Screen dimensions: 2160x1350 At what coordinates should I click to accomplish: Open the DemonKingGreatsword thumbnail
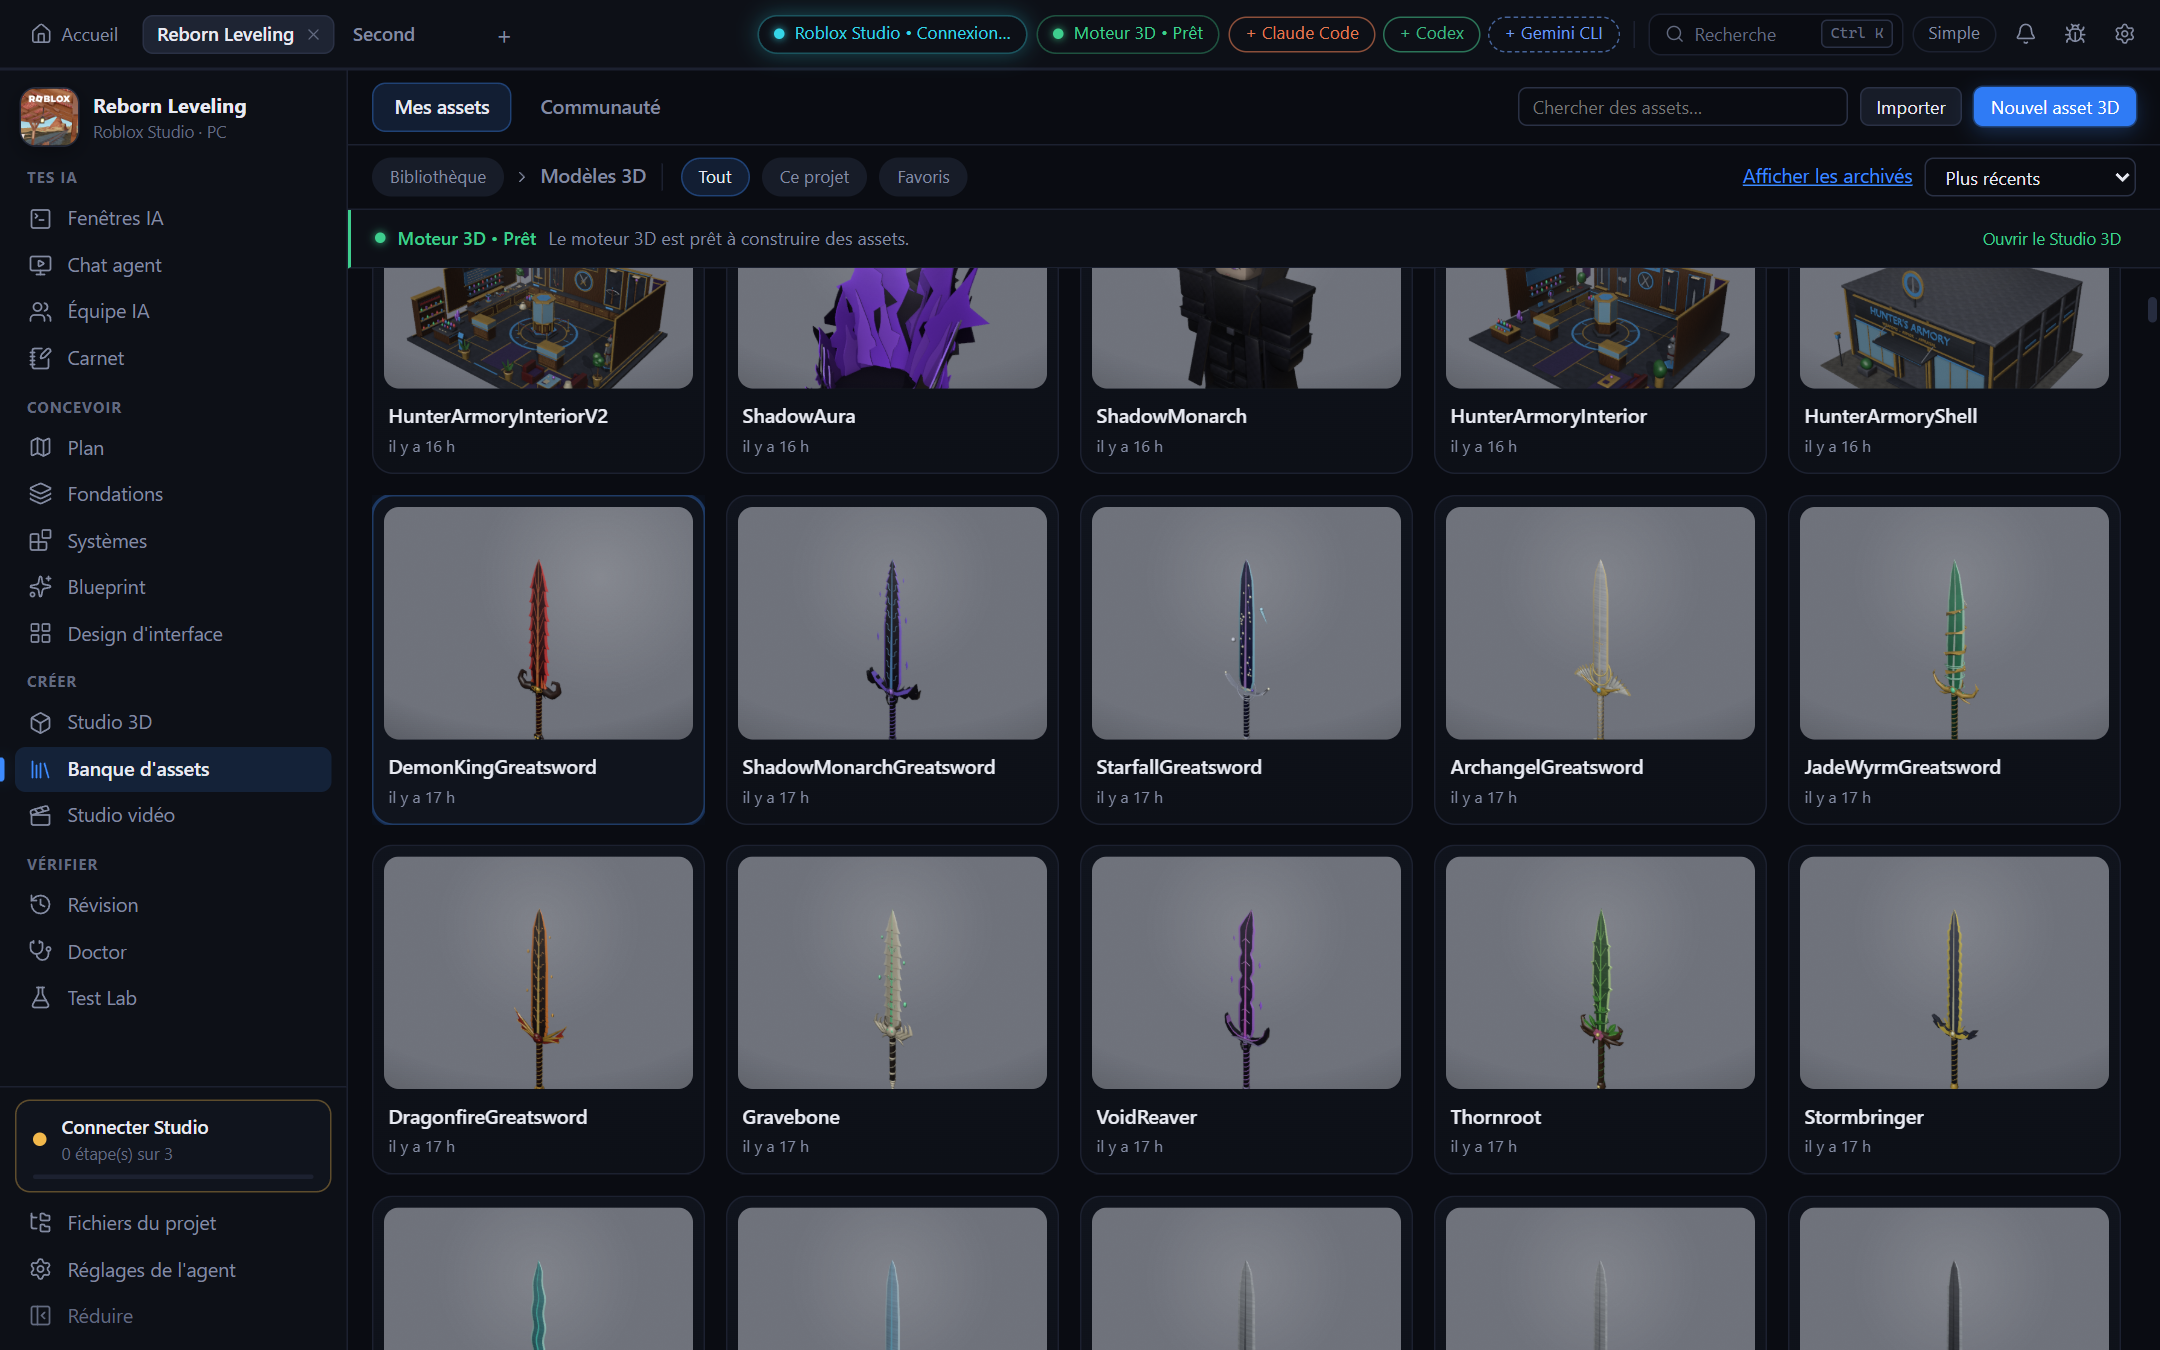click(x=538, y=623)
